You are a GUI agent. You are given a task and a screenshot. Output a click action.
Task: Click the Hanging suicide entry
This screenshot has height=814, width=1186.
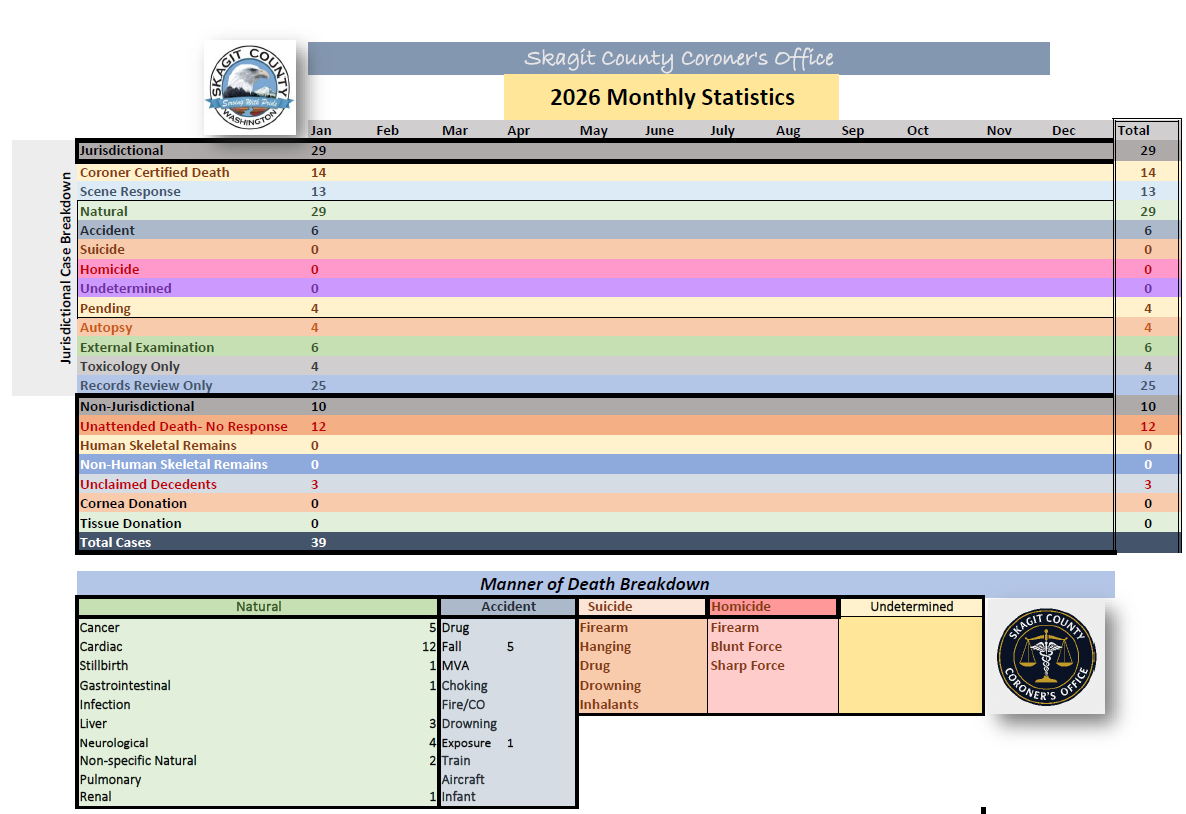click(x=605, y=646)
